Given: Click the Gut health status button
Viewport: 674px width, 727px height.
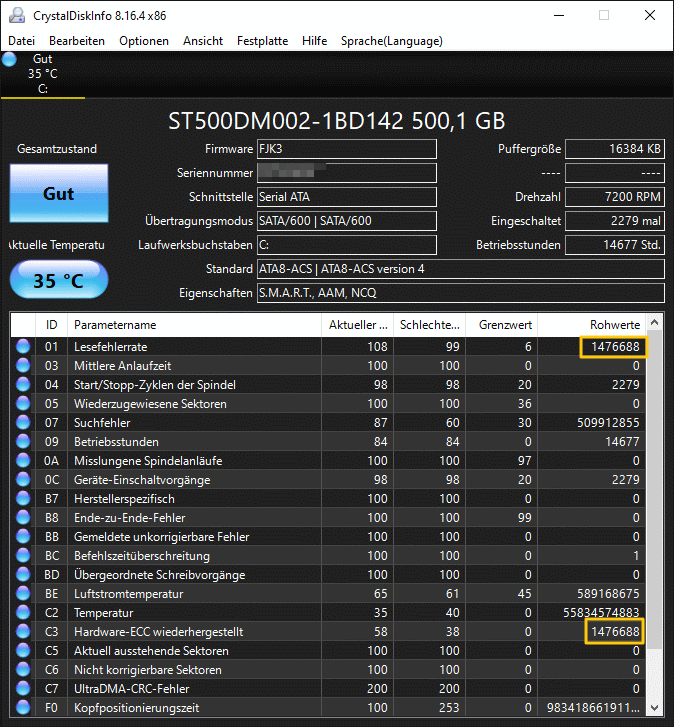Looking at the screenshot, I should coord(59,193).
